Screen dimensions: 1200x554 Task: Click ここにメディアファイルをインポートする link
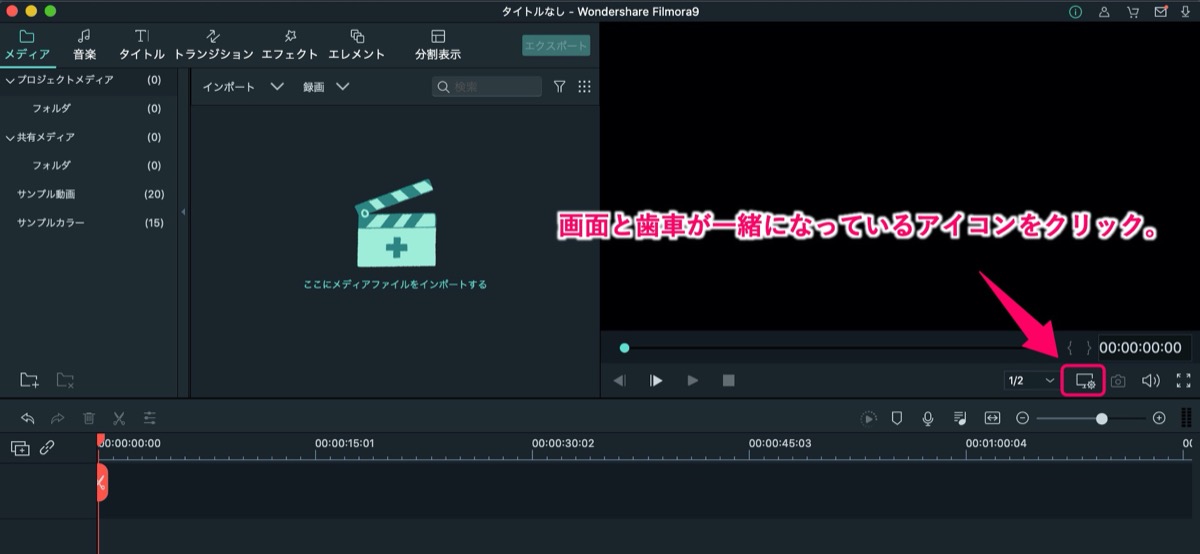pos(395,285)
